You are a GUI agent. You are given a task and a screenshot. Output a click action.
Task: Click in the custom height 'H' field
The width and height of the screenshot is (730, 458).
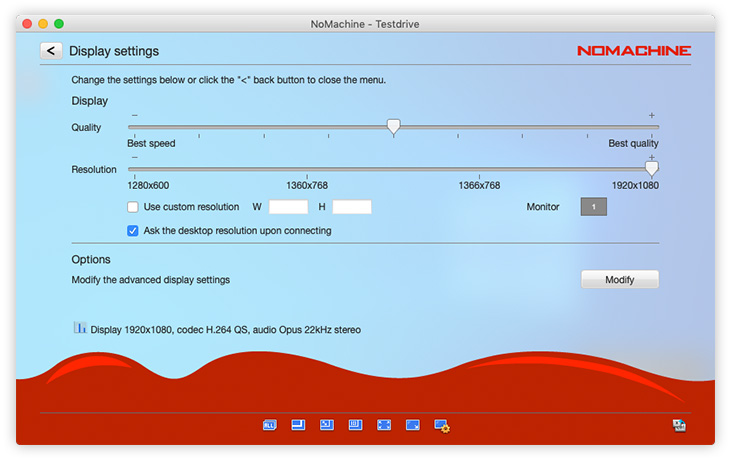351,207
